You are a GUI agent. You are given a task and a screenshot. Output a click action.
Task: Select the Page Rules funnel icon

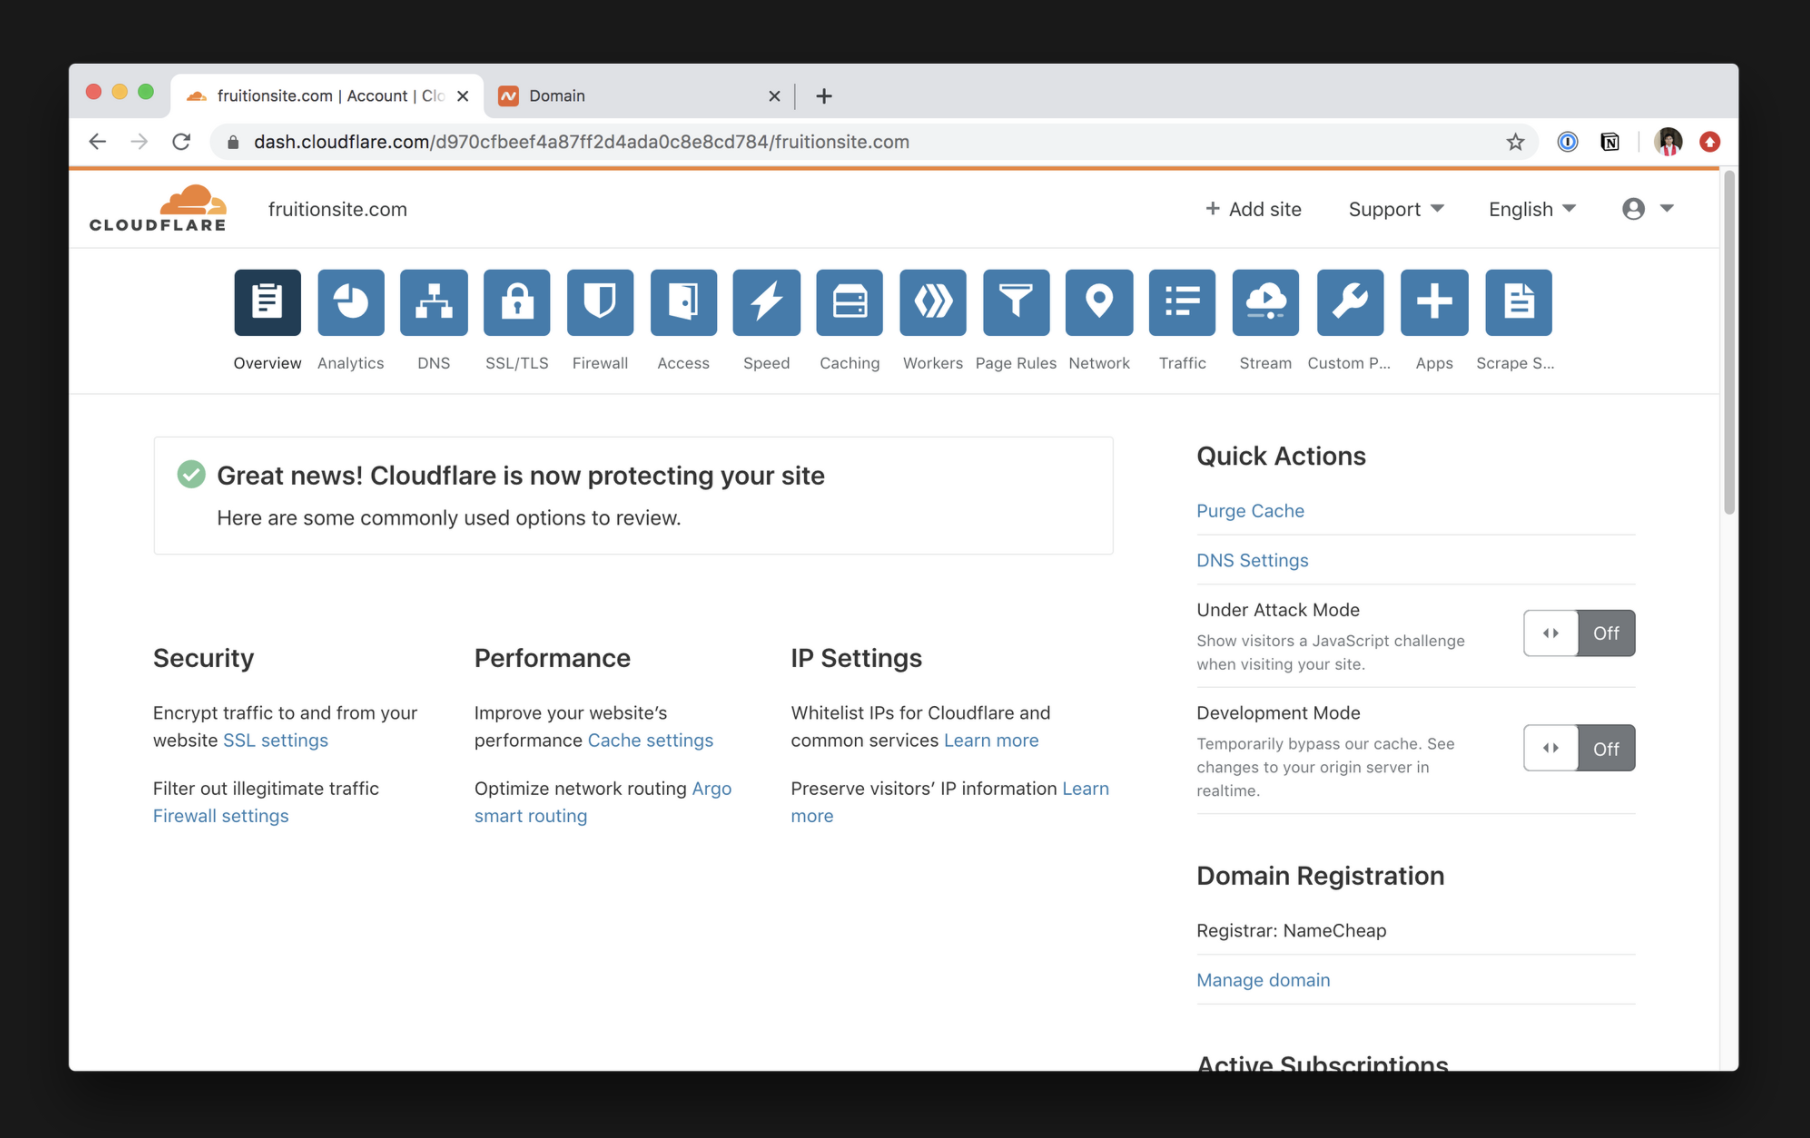(x=1015, y=302)
